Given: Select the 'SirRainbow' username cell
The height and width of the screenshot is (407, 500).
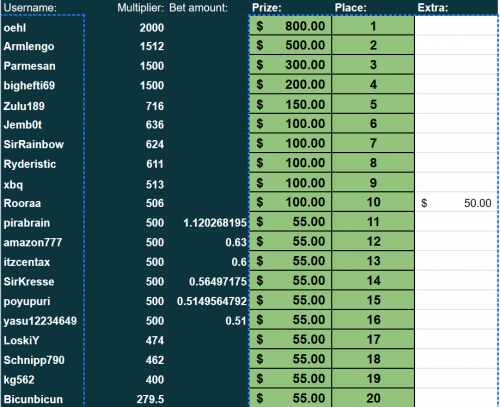Looking at the screenshot, I should (42, 144).
